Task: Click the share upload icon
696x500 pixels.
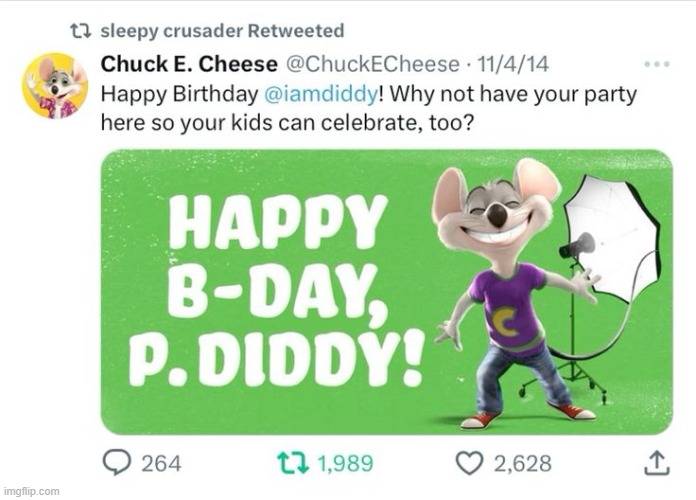Action: (x=656, y=462)
